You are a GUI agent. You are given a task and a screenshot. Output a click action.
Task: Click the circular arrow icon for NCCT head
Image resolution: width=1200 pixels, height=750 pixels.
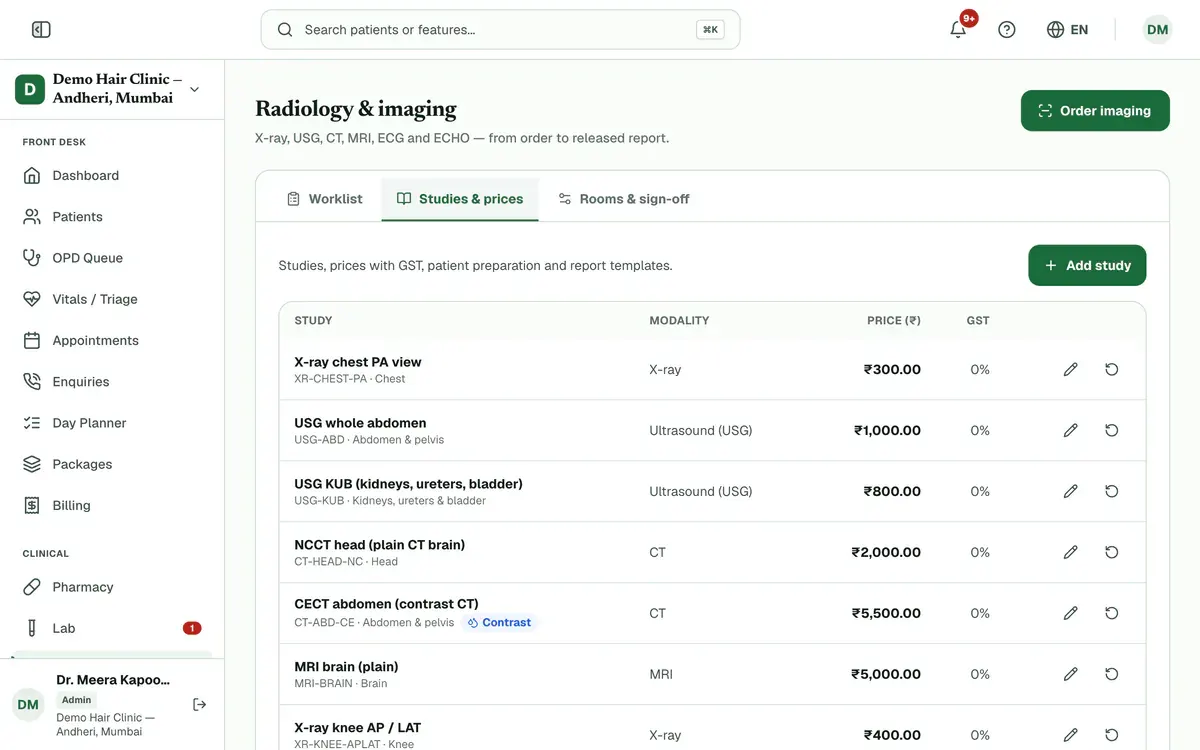coord(1112,553)
